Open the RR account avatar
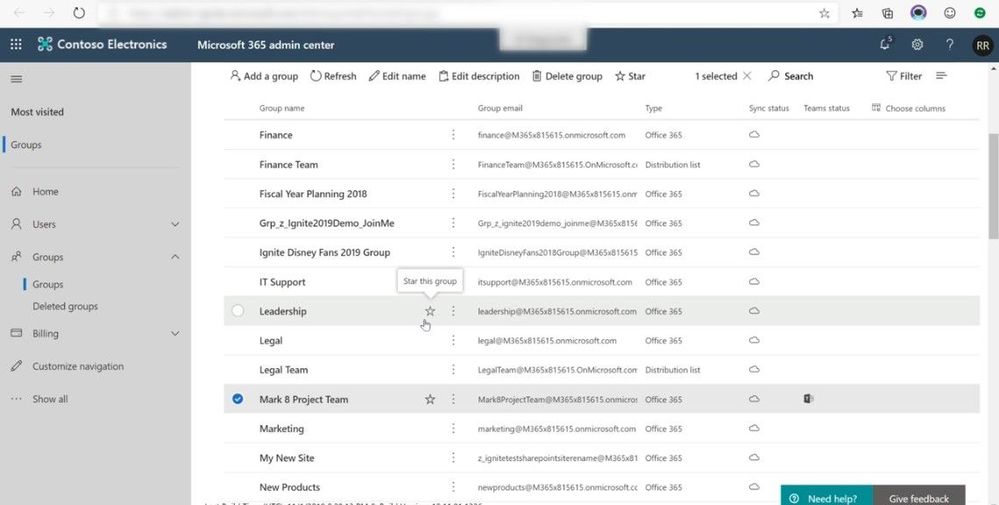Image resolution: width=999 pixels, height=505 pixels. 982,45
